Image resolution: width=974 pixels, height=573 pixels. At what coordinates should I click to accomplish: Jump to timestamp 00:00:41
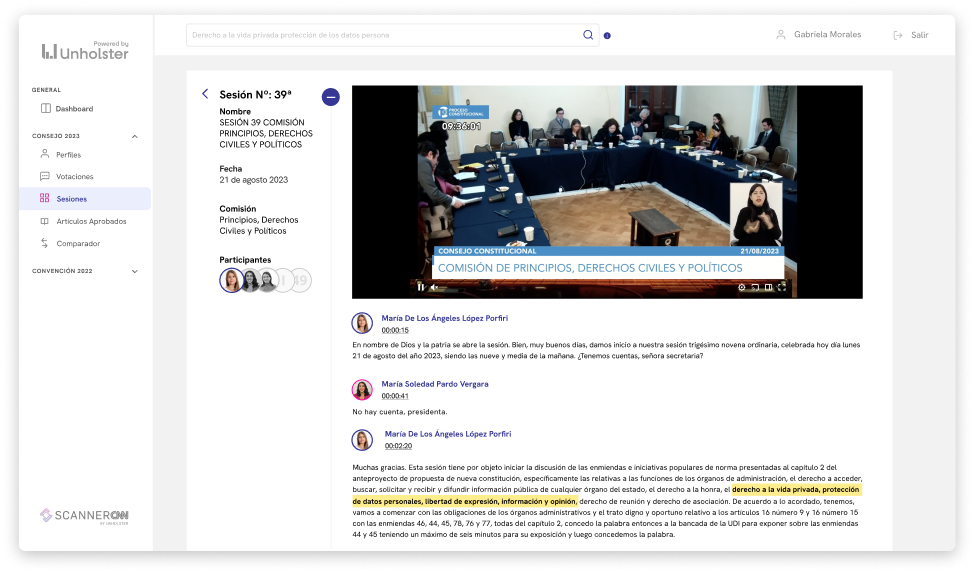395,396
